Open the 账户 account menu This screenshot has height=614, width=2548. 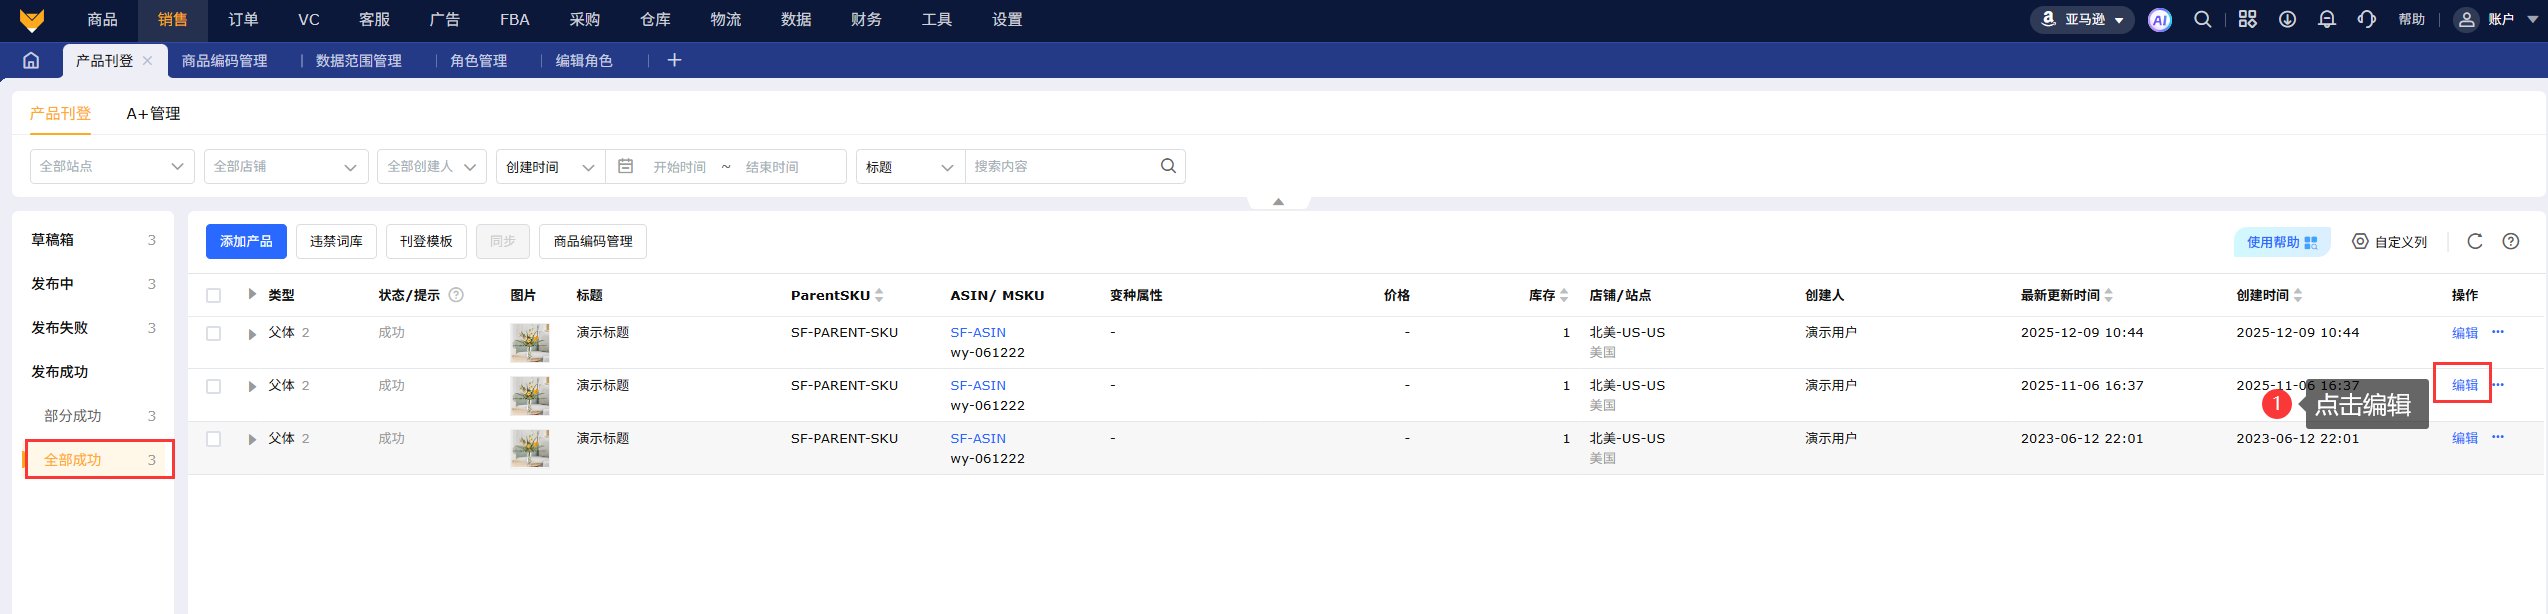2496,20
